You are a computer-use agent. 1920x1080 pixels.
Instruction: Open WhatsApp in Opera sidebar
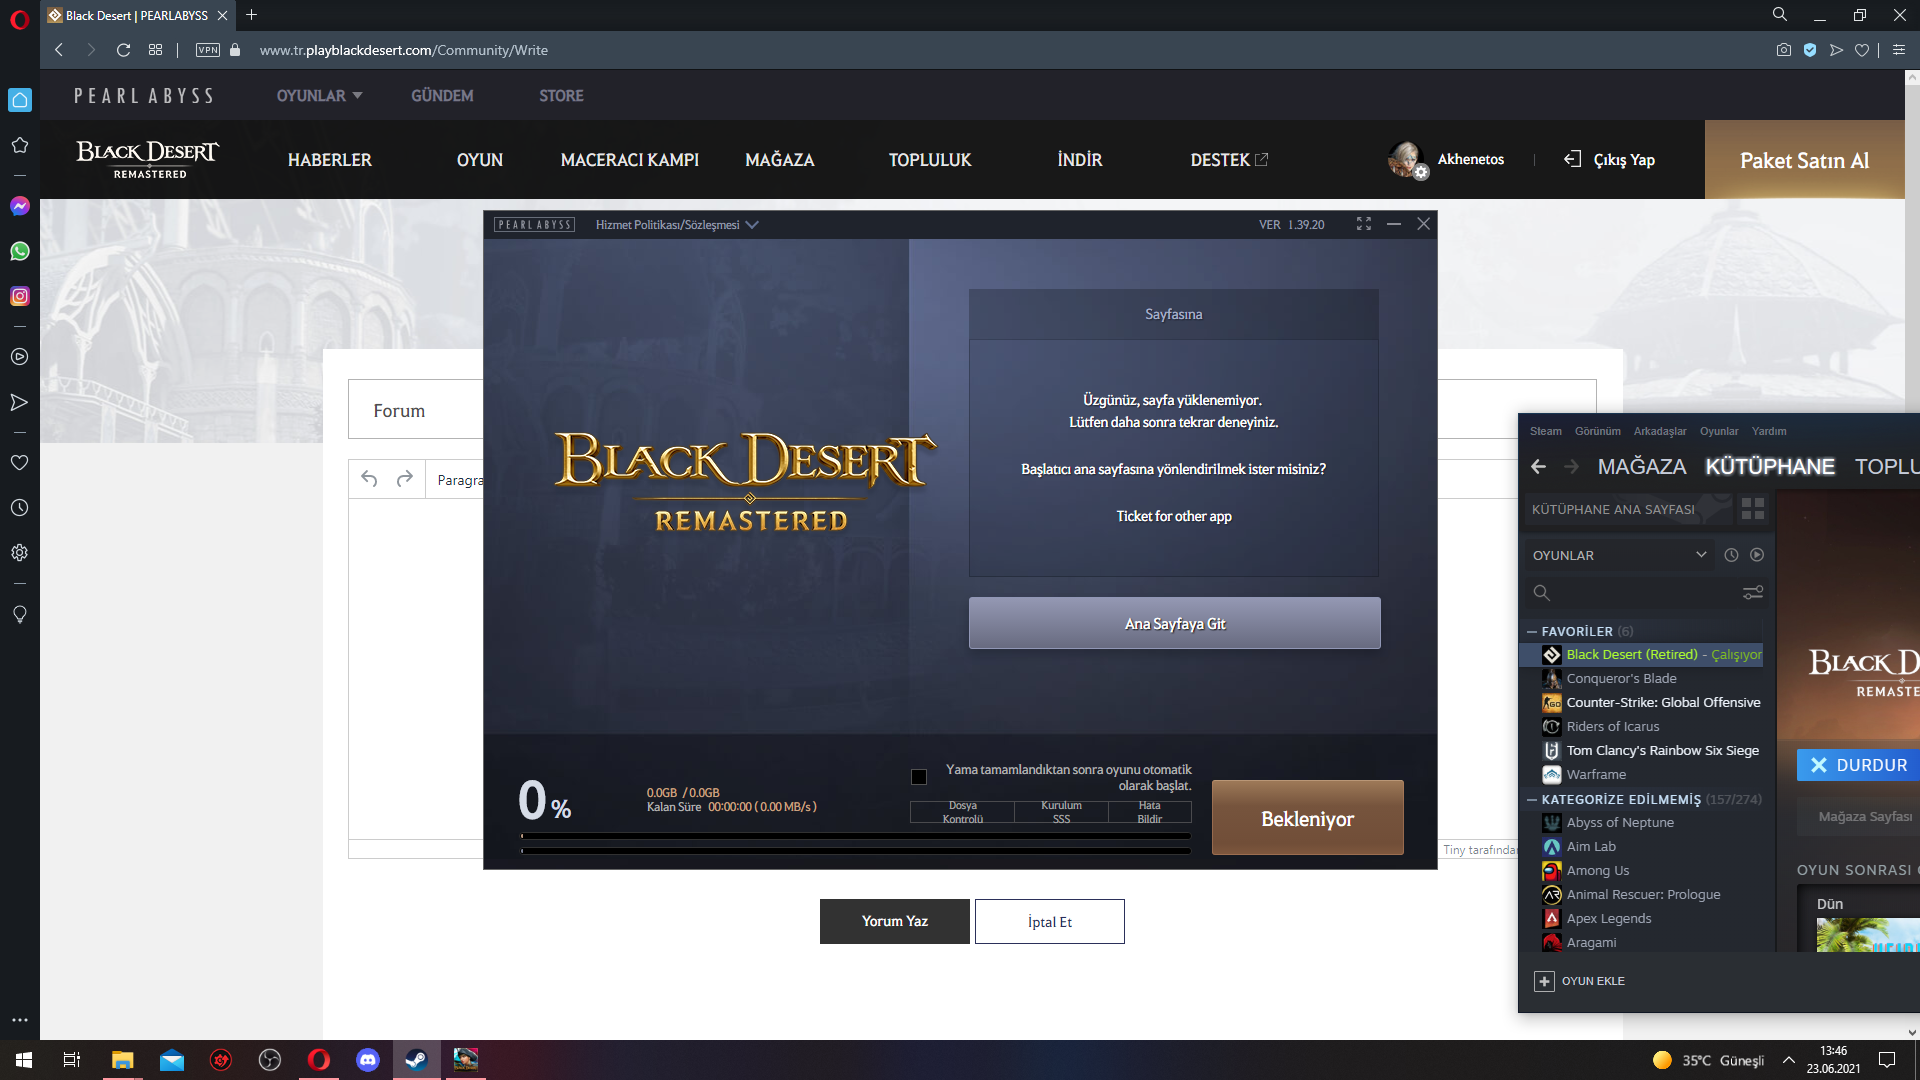click(x=20, y=251)
